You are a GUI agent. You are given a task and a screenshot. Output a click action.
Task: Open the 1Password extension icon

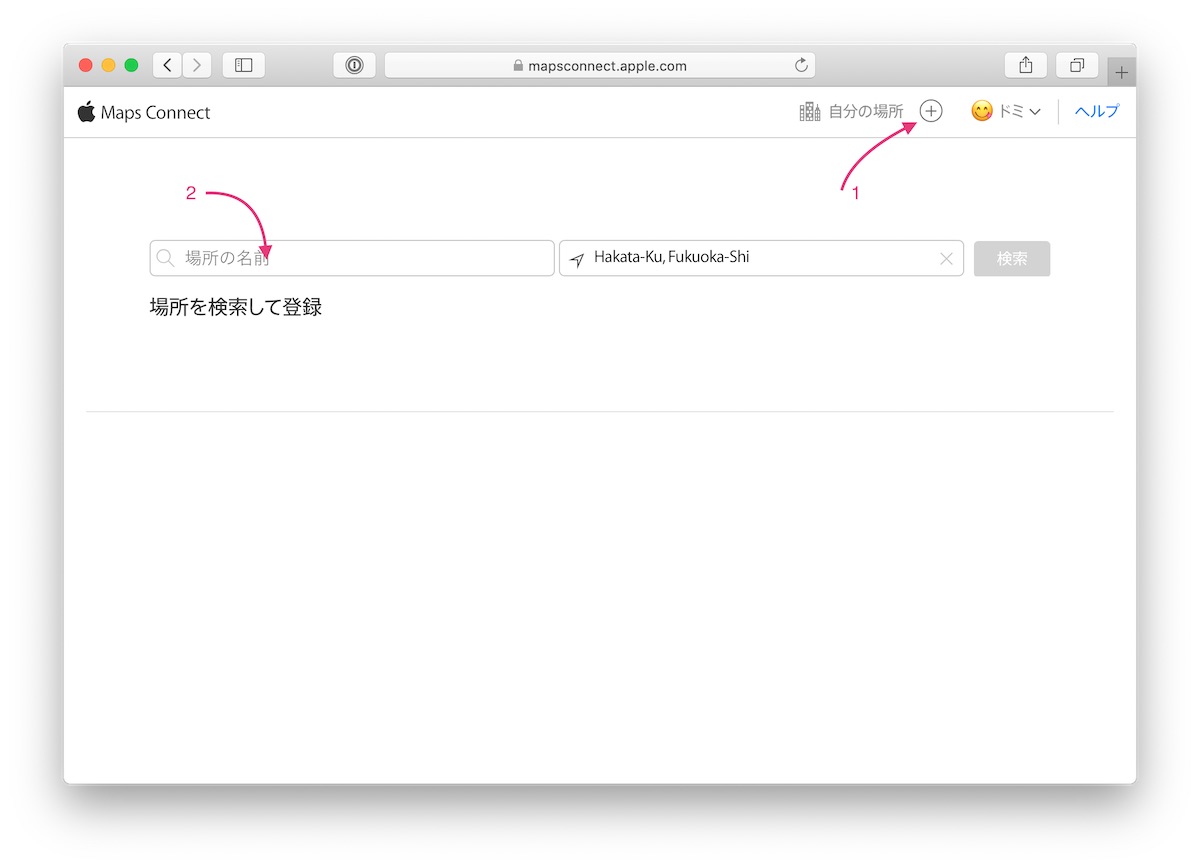pyautogui.click(x=354, y=65)
